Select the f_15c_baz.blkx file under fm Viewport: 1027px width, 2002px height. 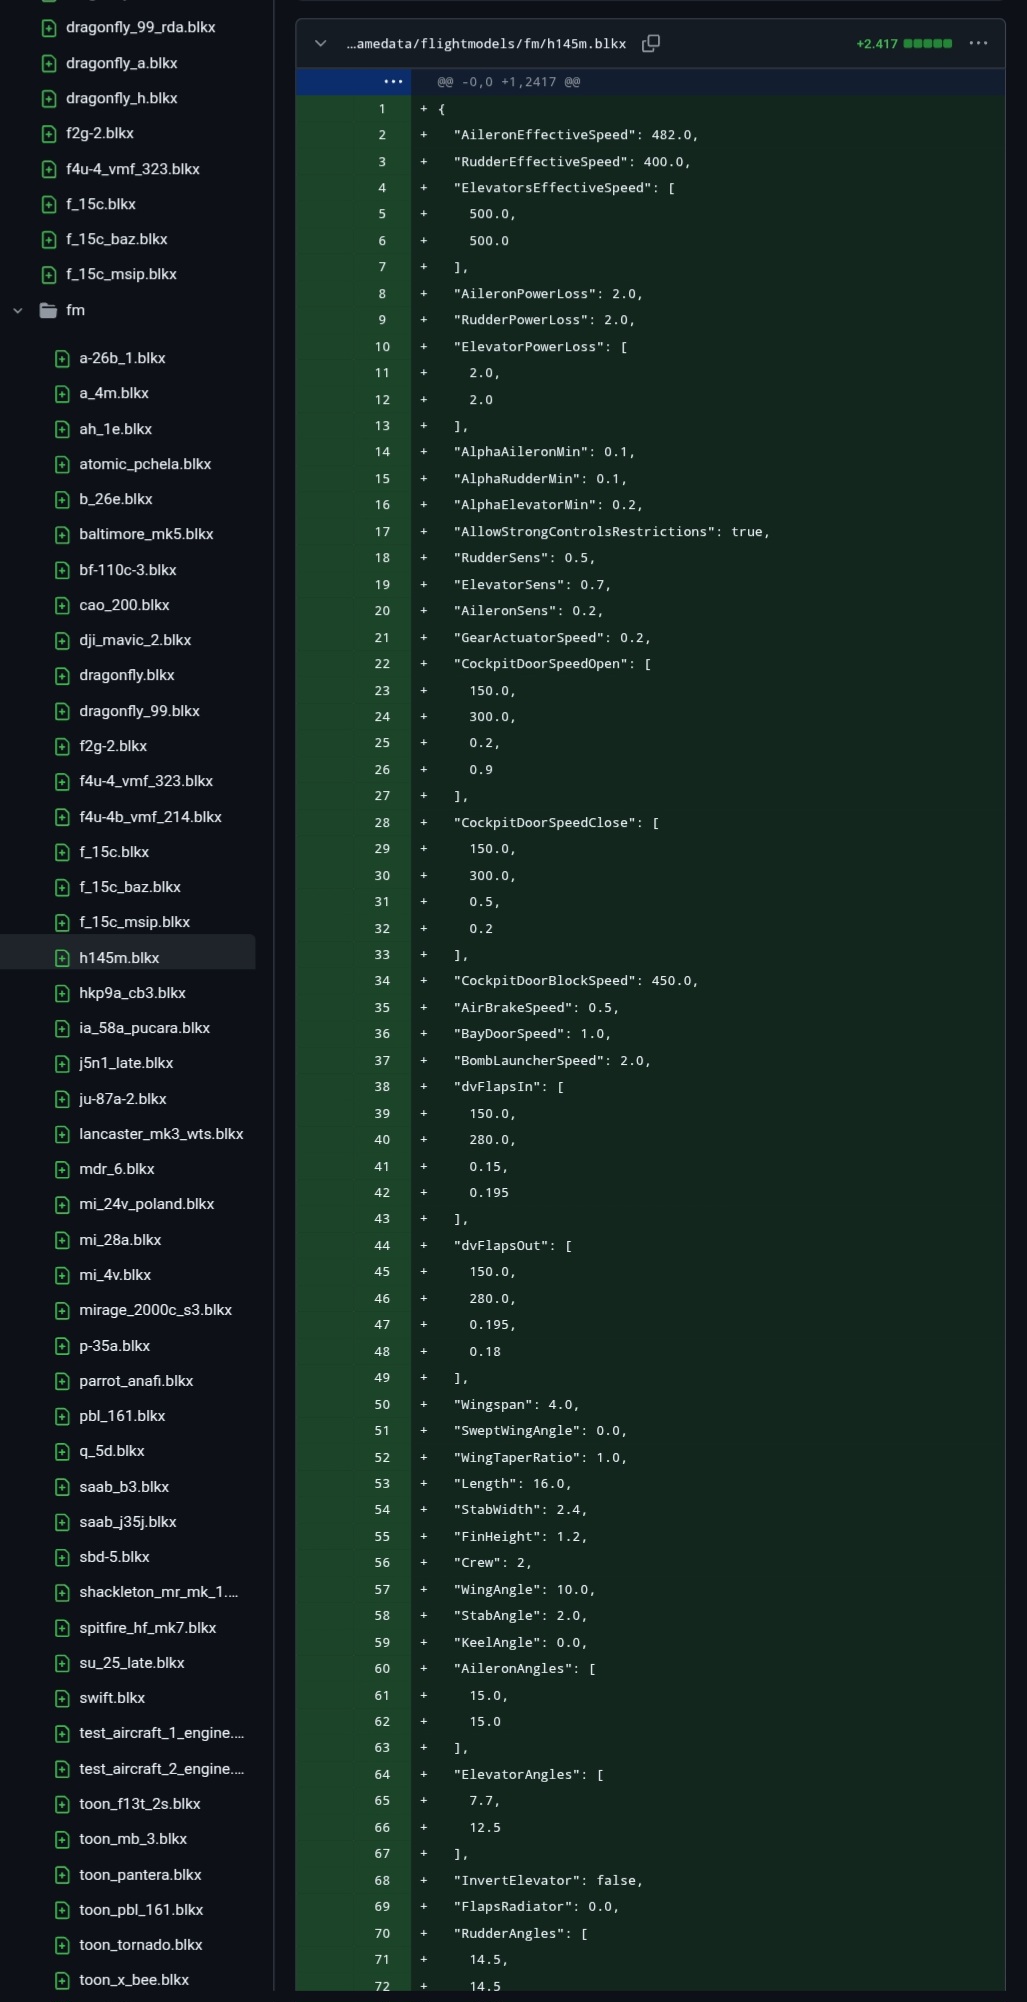[130, 887]
